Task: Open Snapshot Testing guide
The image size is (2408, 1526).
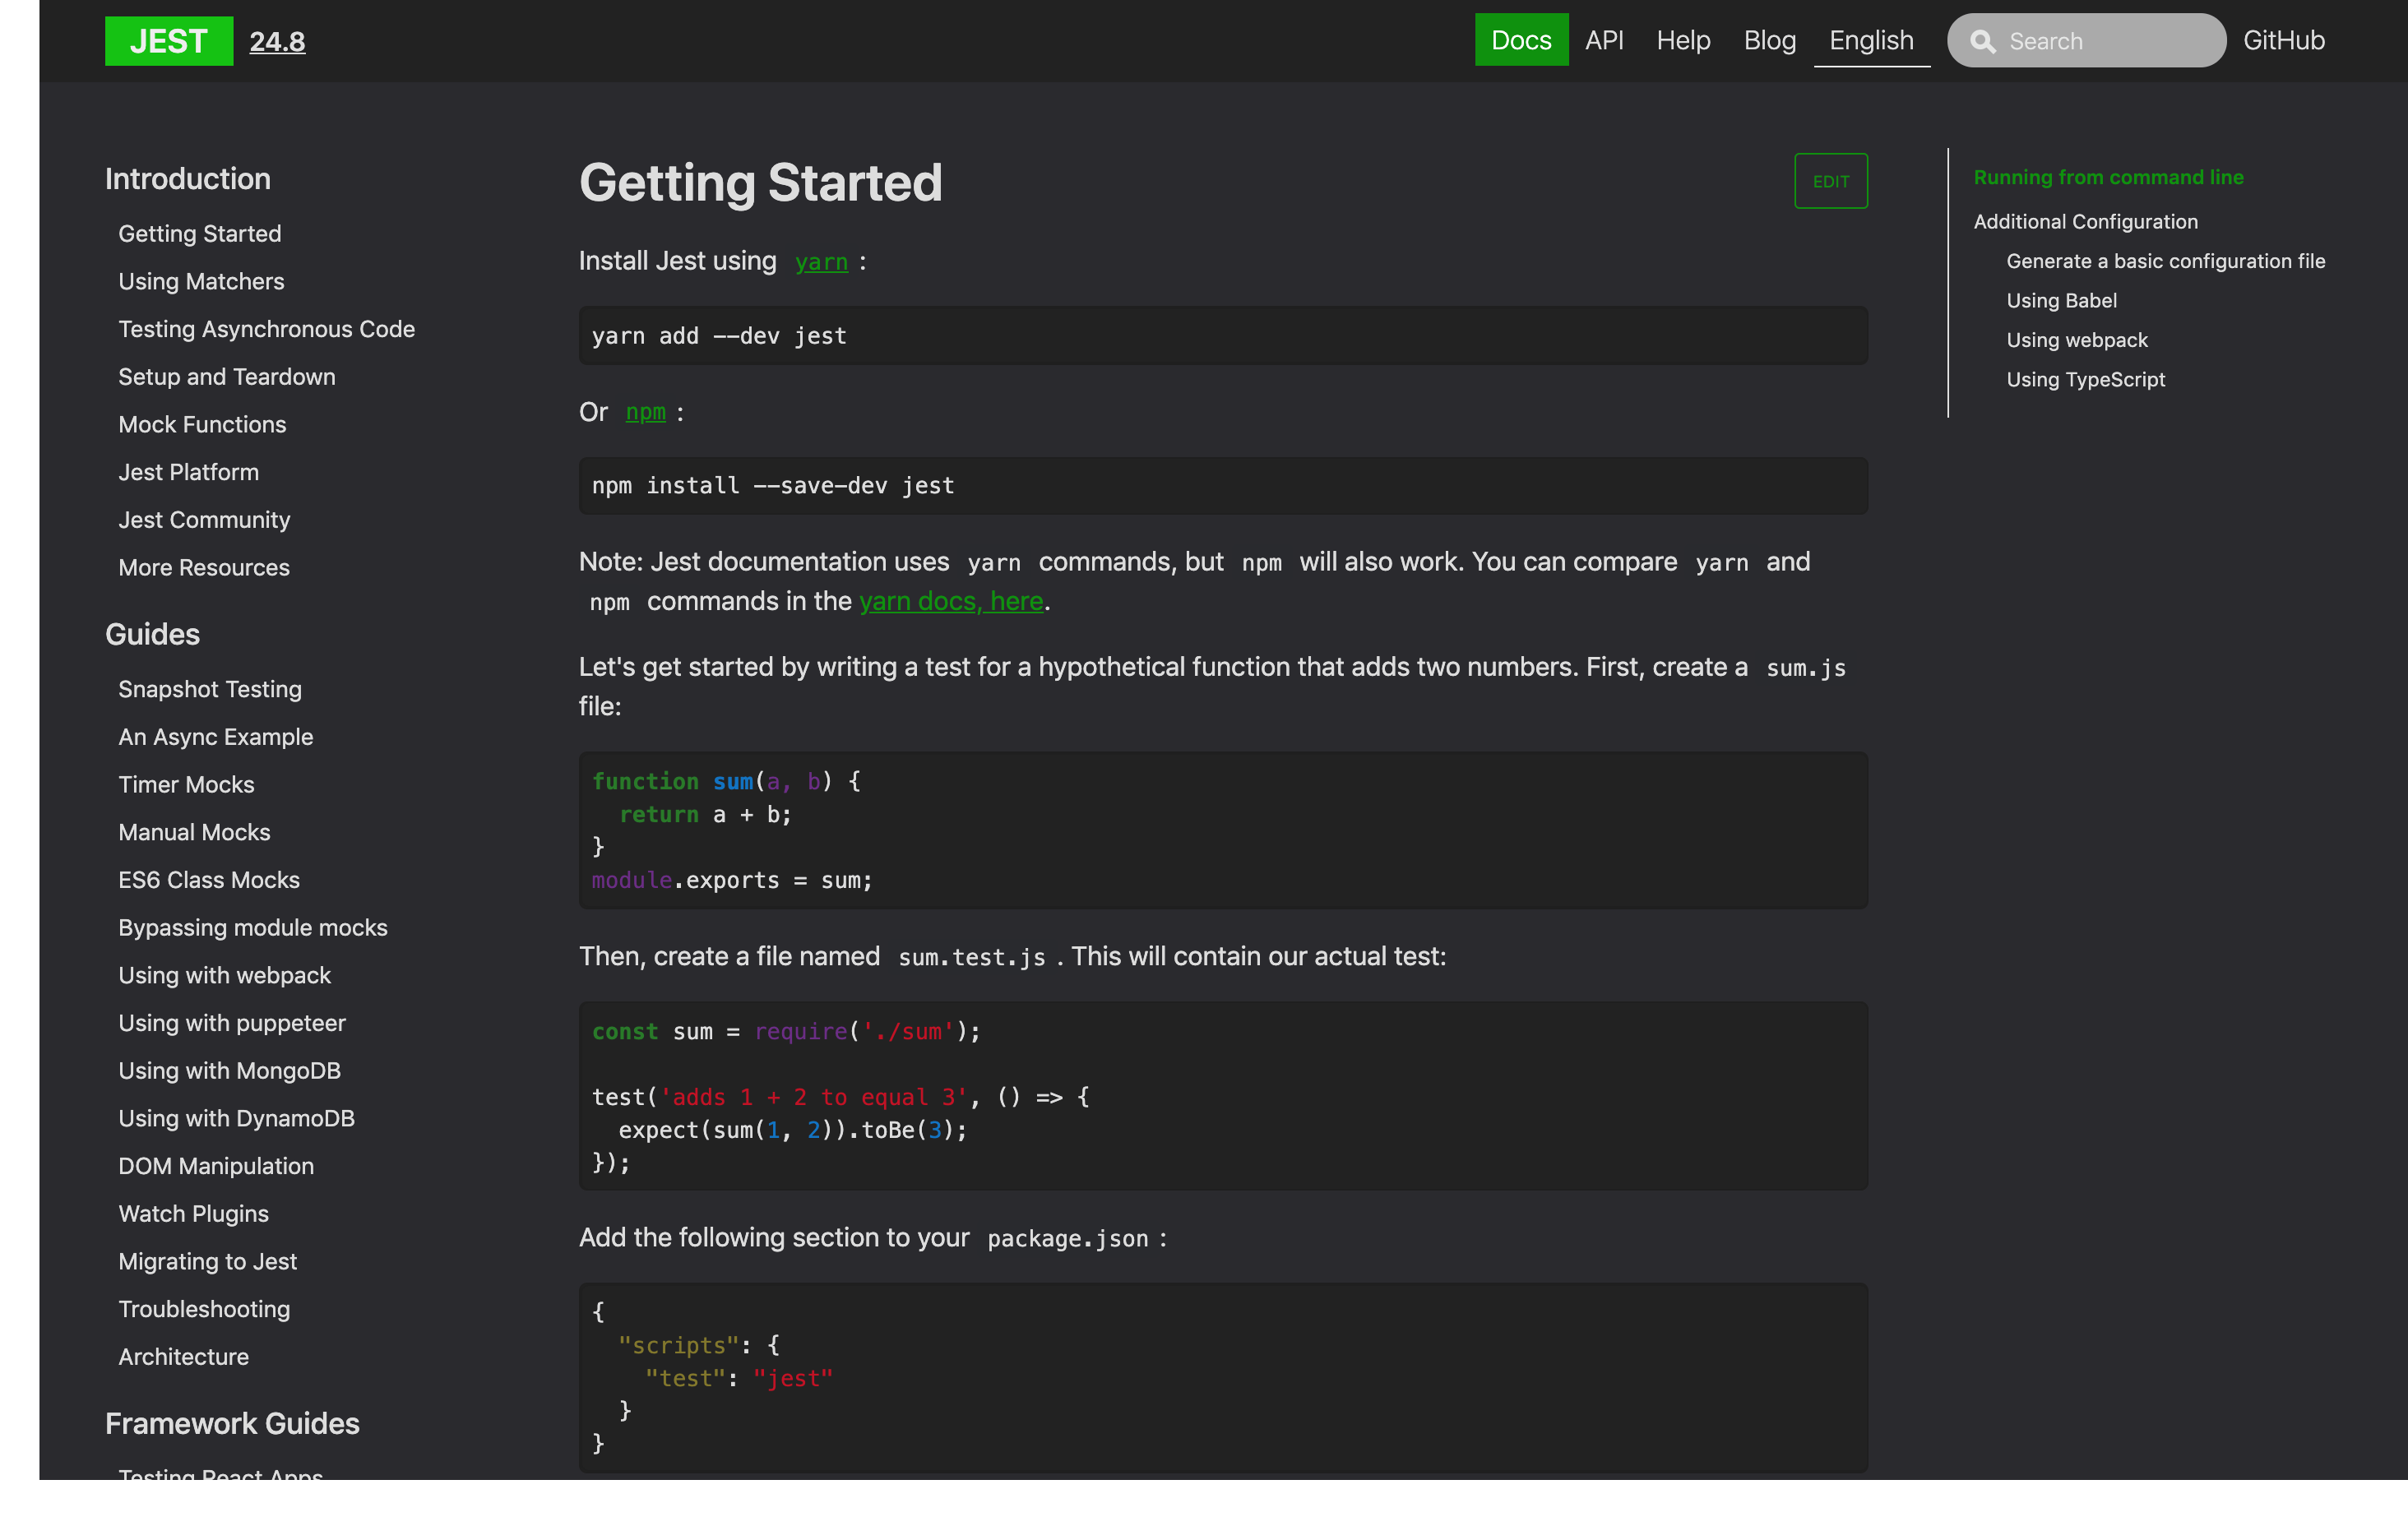Action: click(210, 690)
